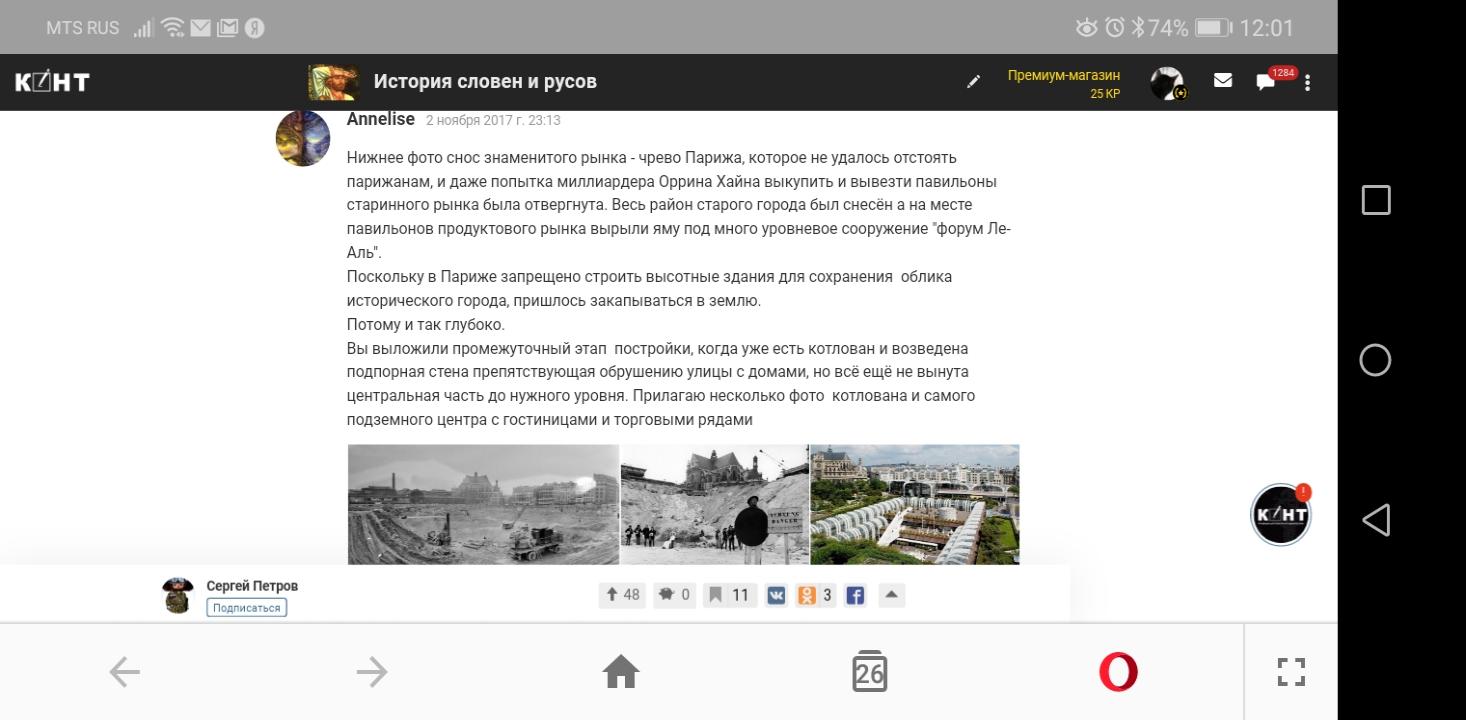Open the black-and-white excavation panorama photo
The width and height of the screenshot is (1466, 720).
[x=484, y=504]
